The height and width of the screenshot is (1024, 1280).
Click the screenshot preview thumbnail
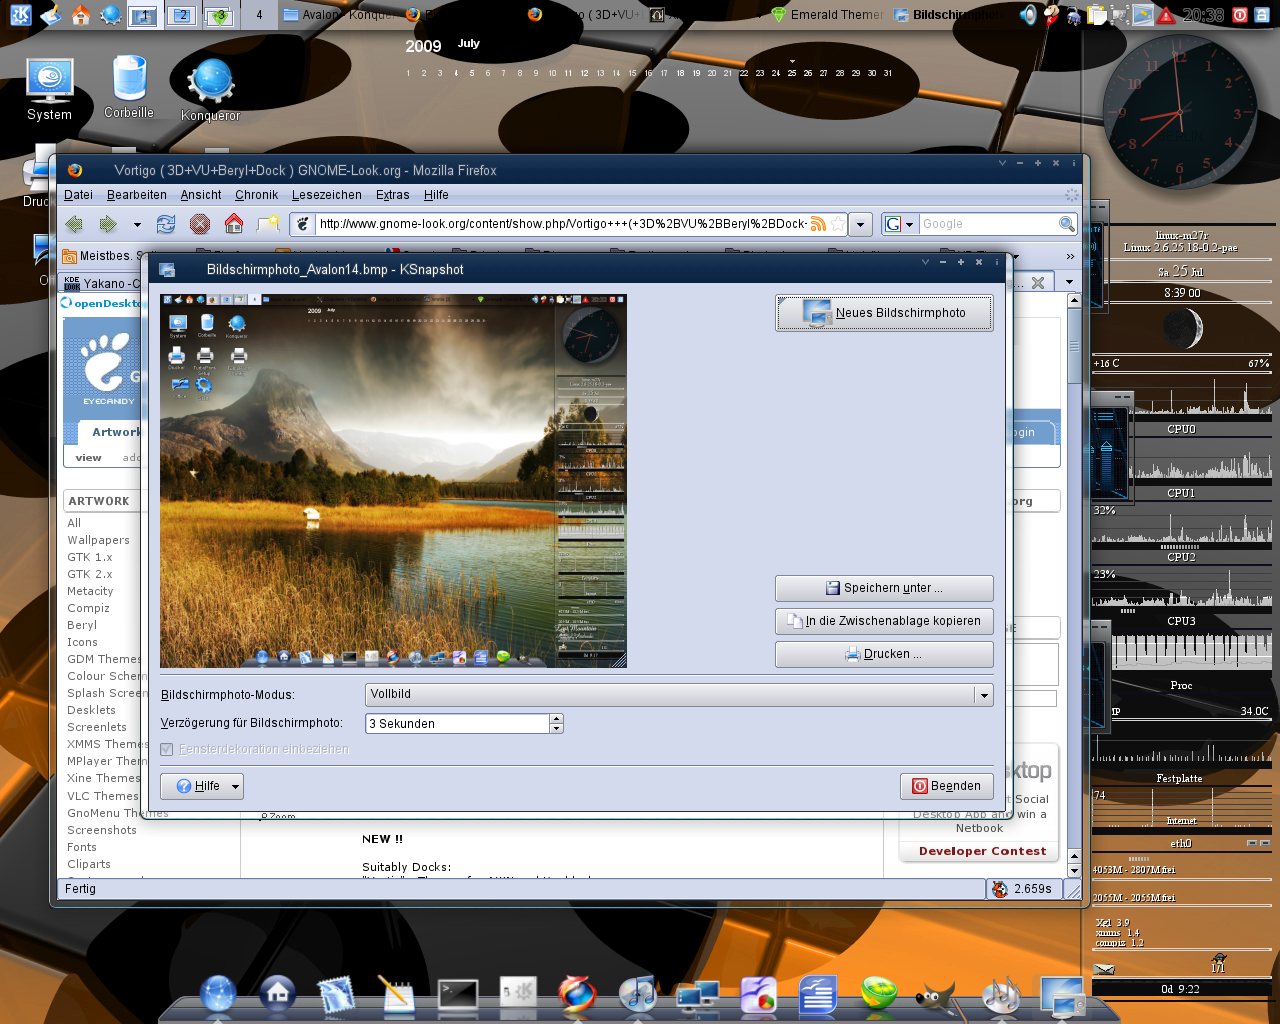click(393, 481)
